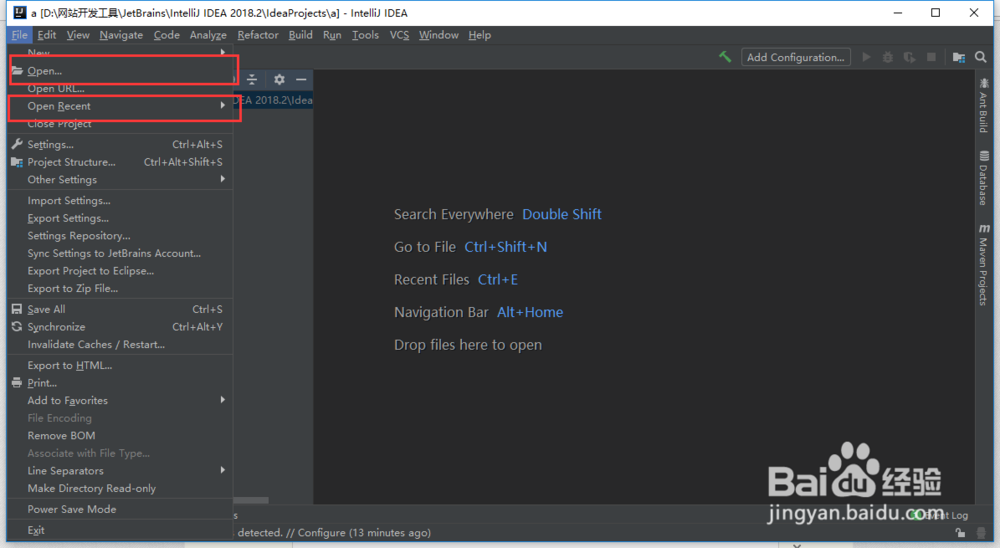Expand the Open Recent submenu arrow
1000x548 pixels.
(223, 105)
